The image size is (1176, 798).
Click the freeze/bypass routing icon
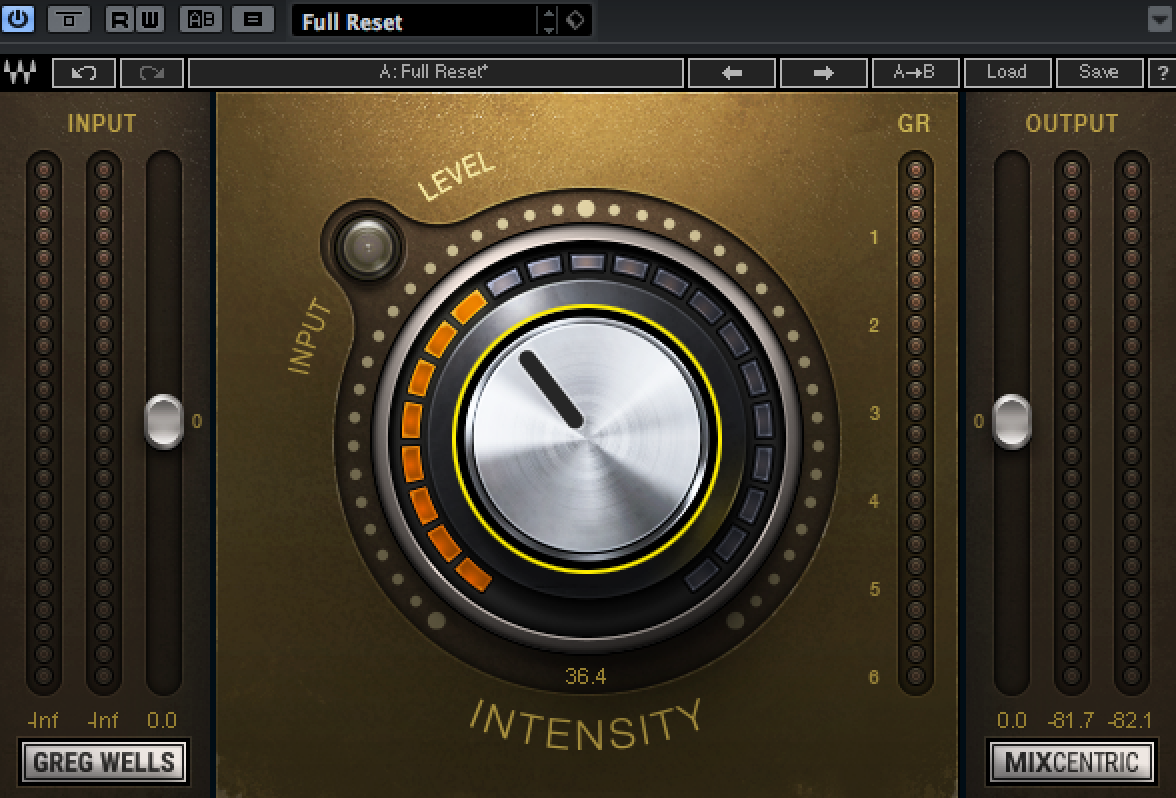(68, 20)
